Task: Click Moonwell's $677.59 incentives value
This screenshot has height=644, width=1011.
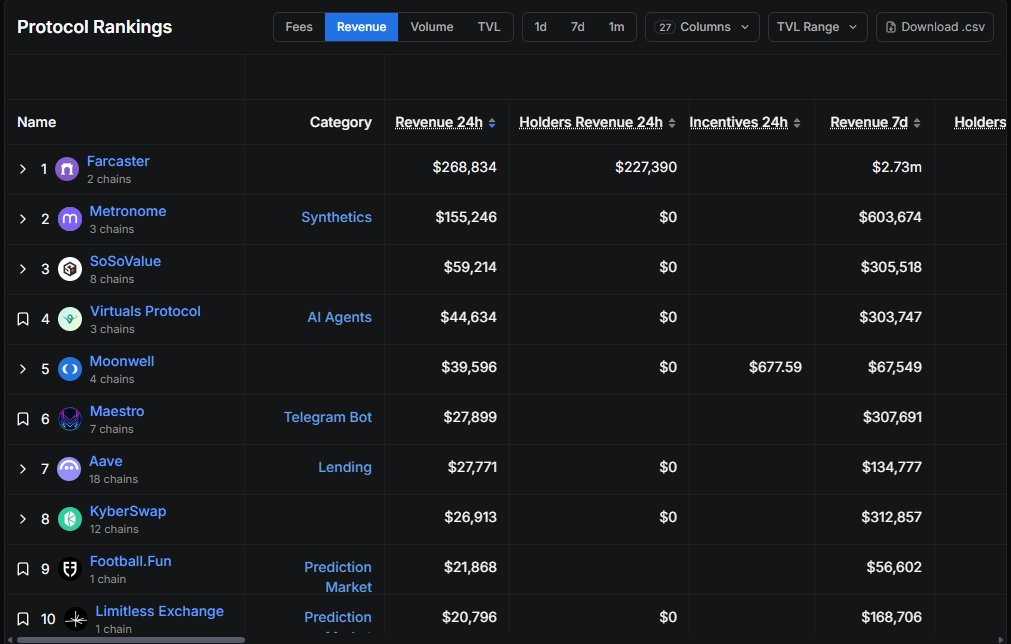Action: tap(775, 367)
